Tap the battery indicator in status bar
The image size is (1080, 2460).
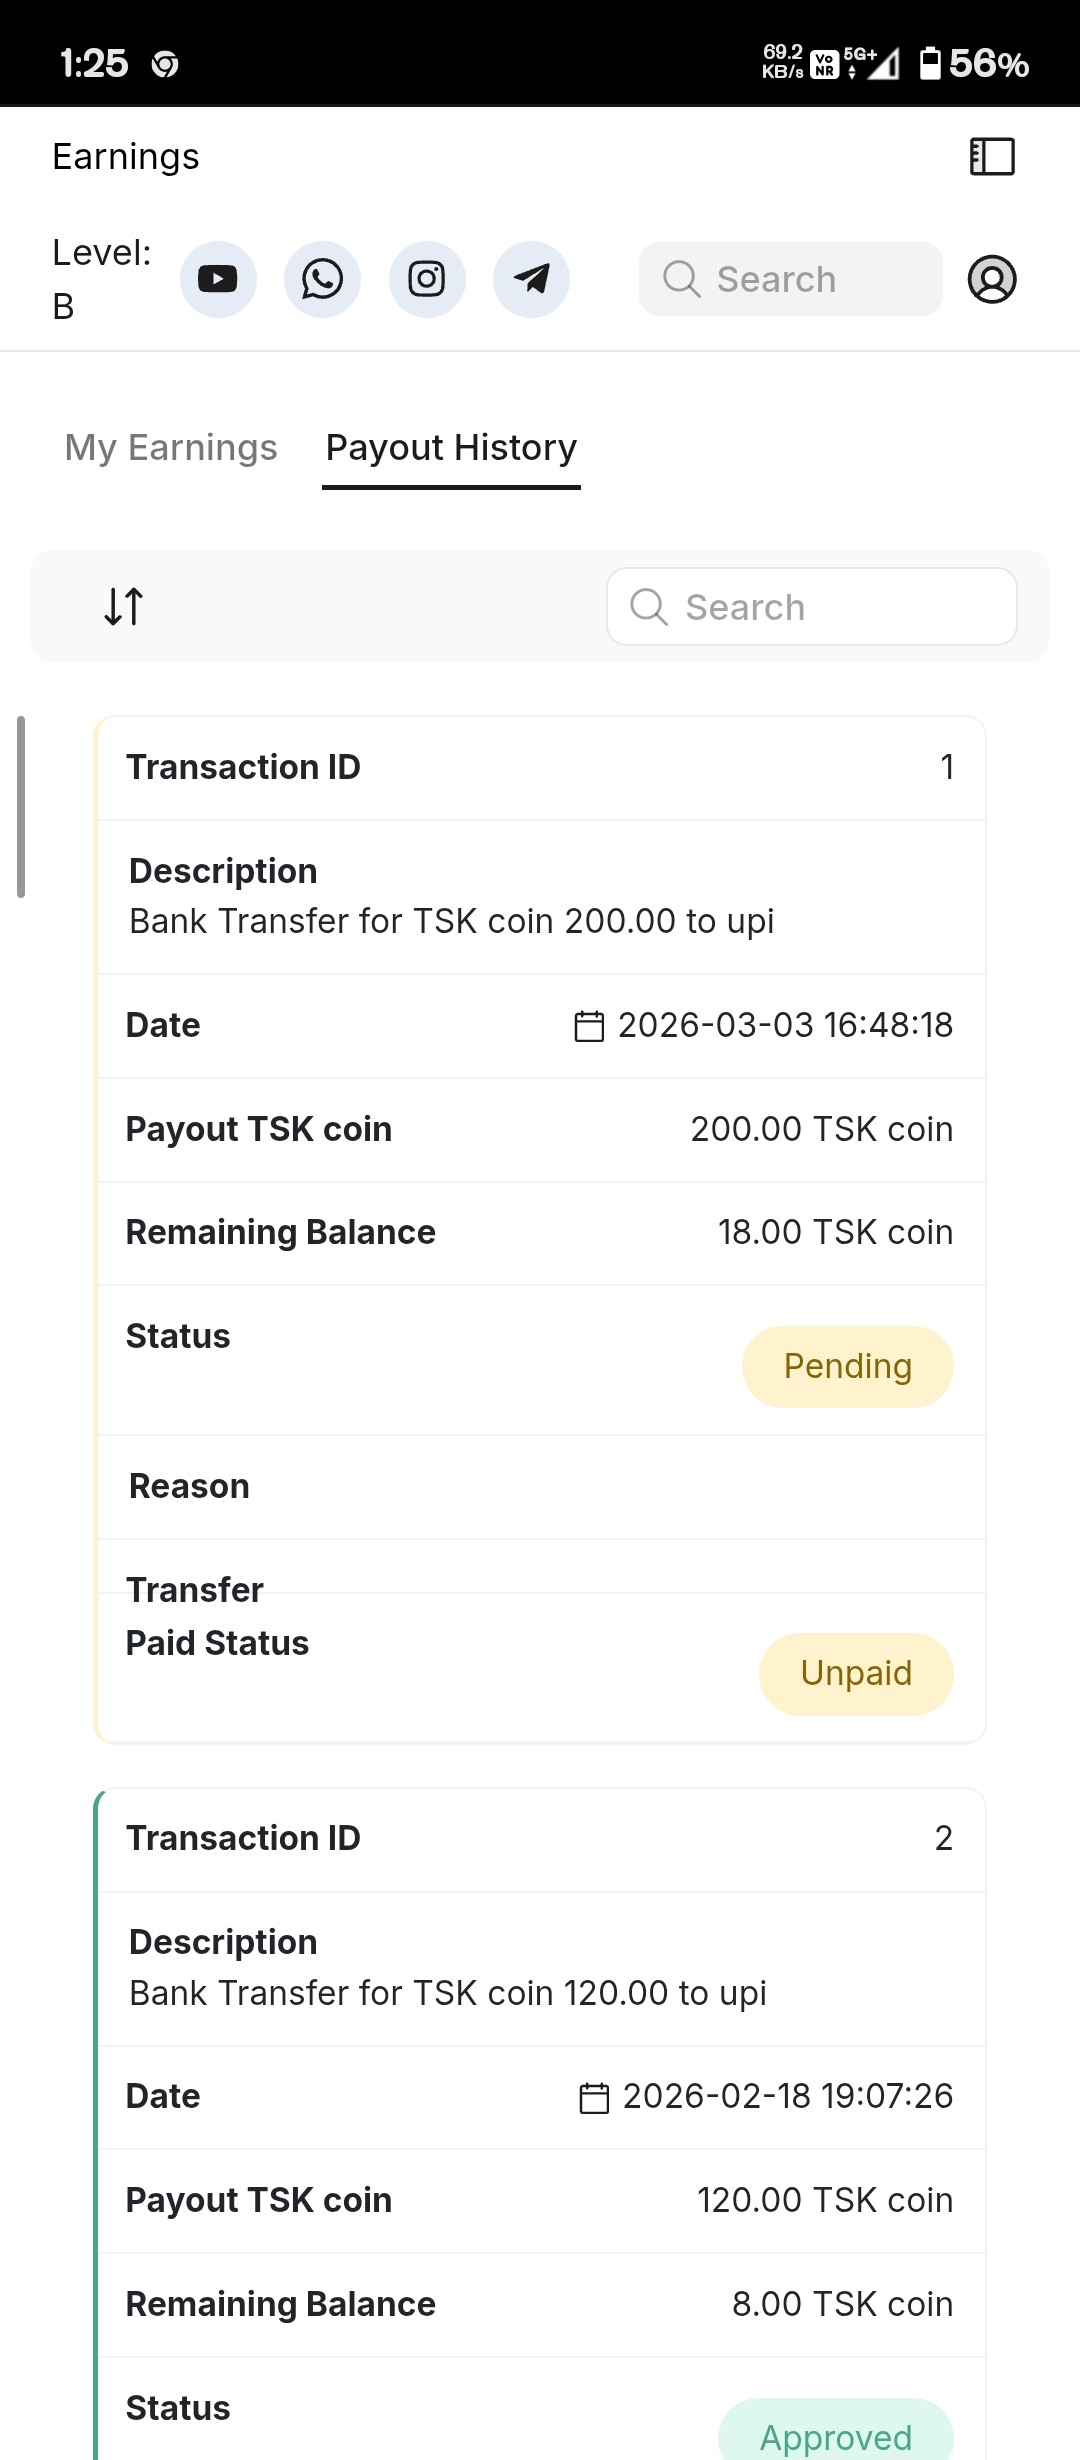pos(930,64)
